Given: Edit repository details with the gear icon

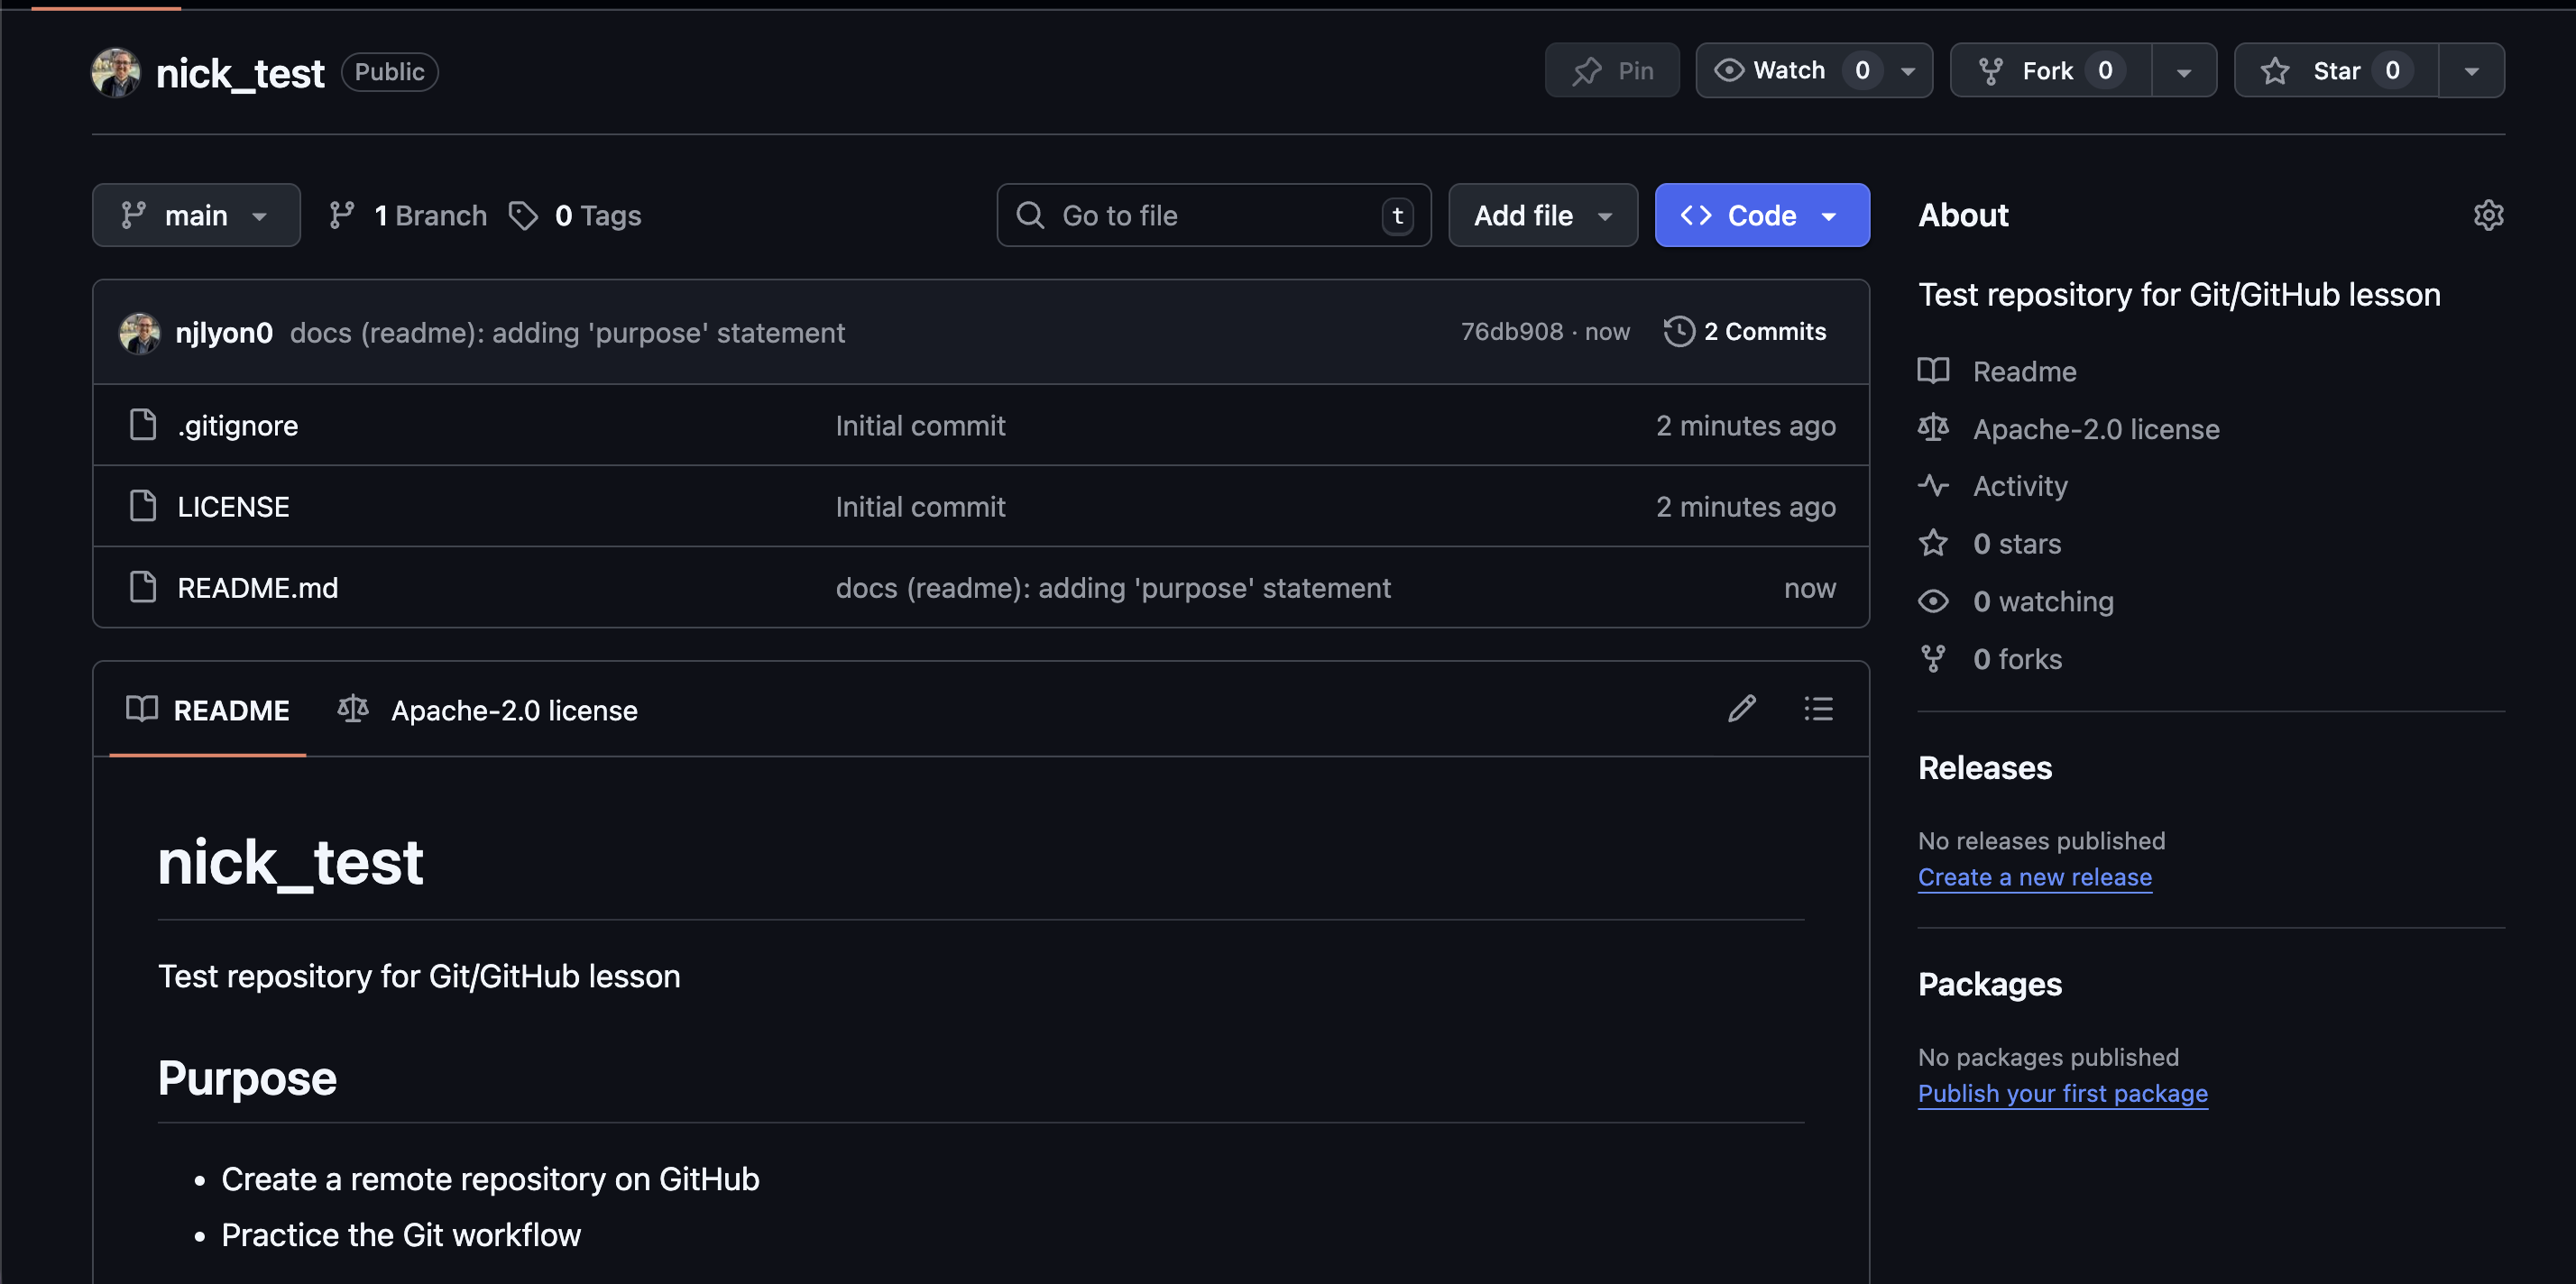Looking at the screenshot, I should click(2488, 215).
